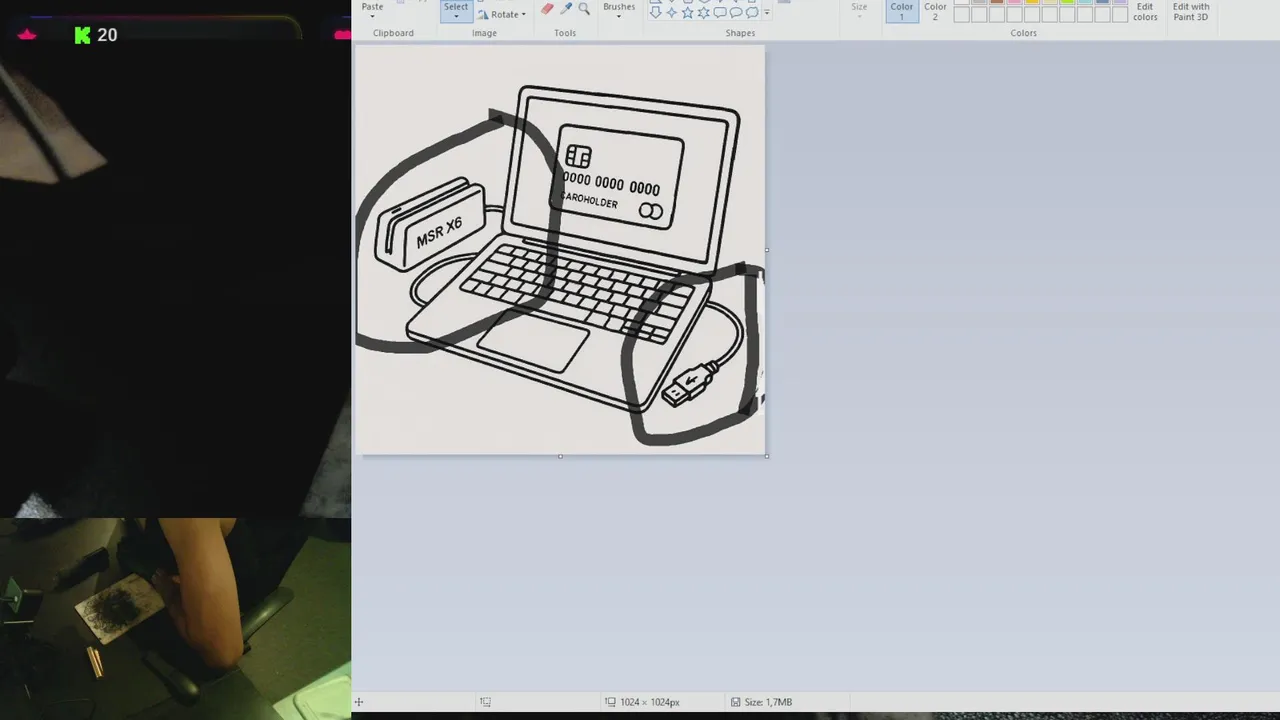The image size is (1280, 720).
Task: Click Edit with Paint 3D button
Action: point(1191,11)
